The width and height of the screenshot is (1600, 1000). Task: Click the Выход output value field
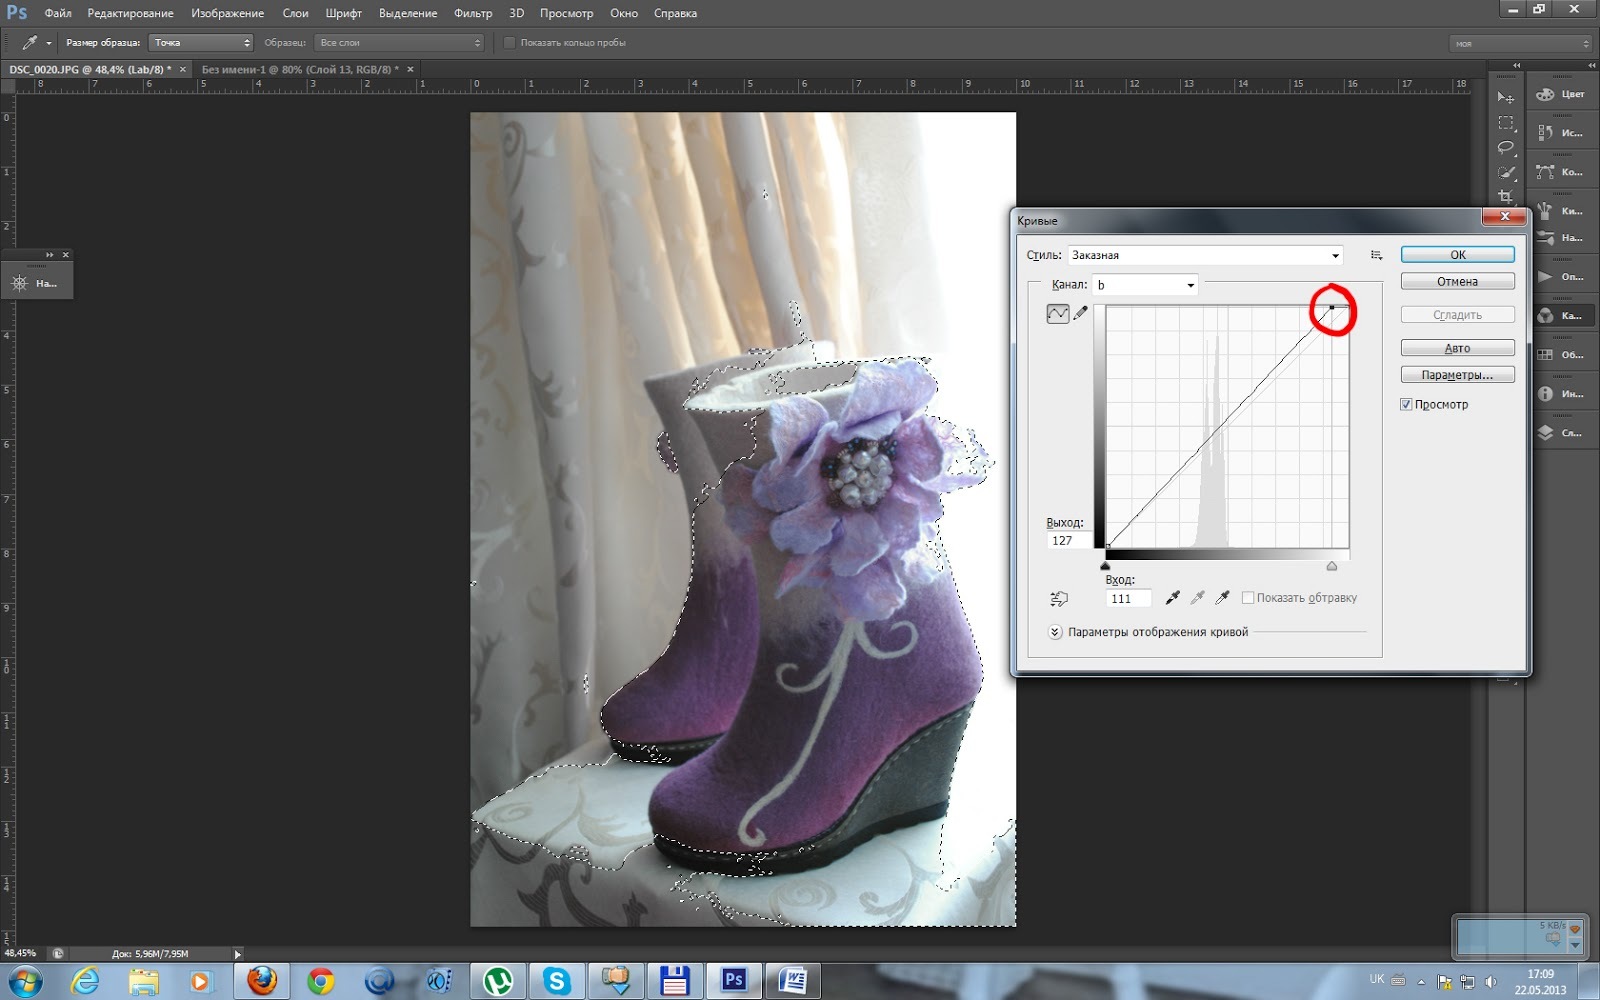coord(1070,540)
